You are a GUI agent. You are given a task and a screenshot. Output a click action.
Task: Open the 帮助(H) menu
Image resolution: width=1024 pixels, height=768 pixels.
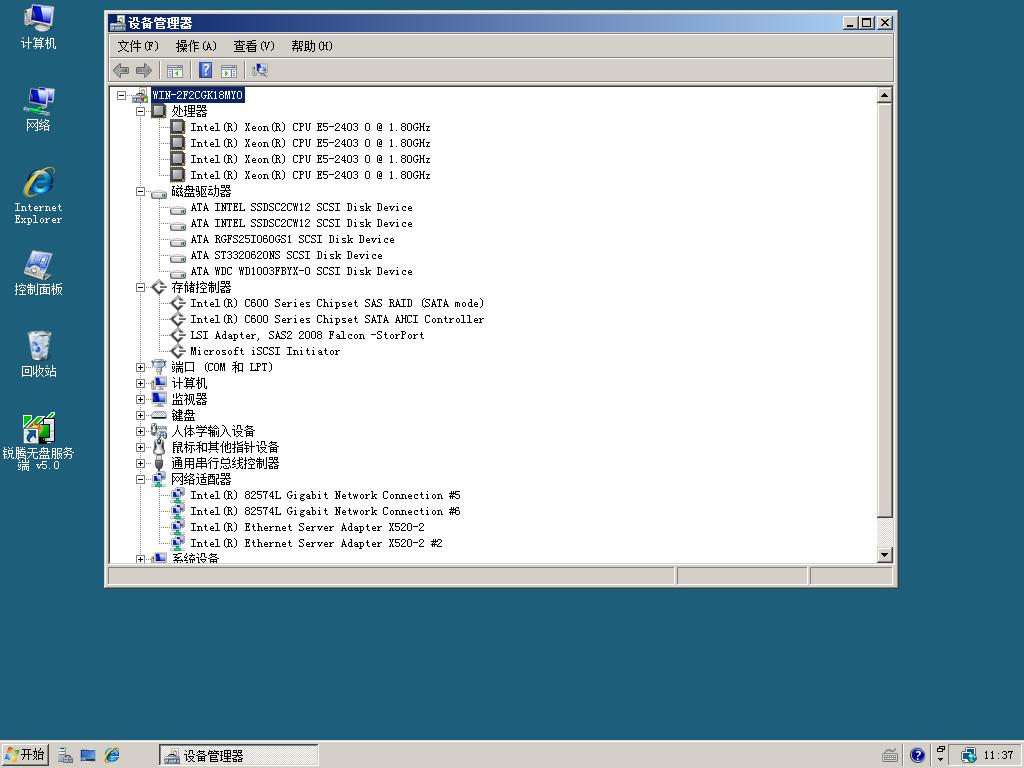[x=312, y=46]
